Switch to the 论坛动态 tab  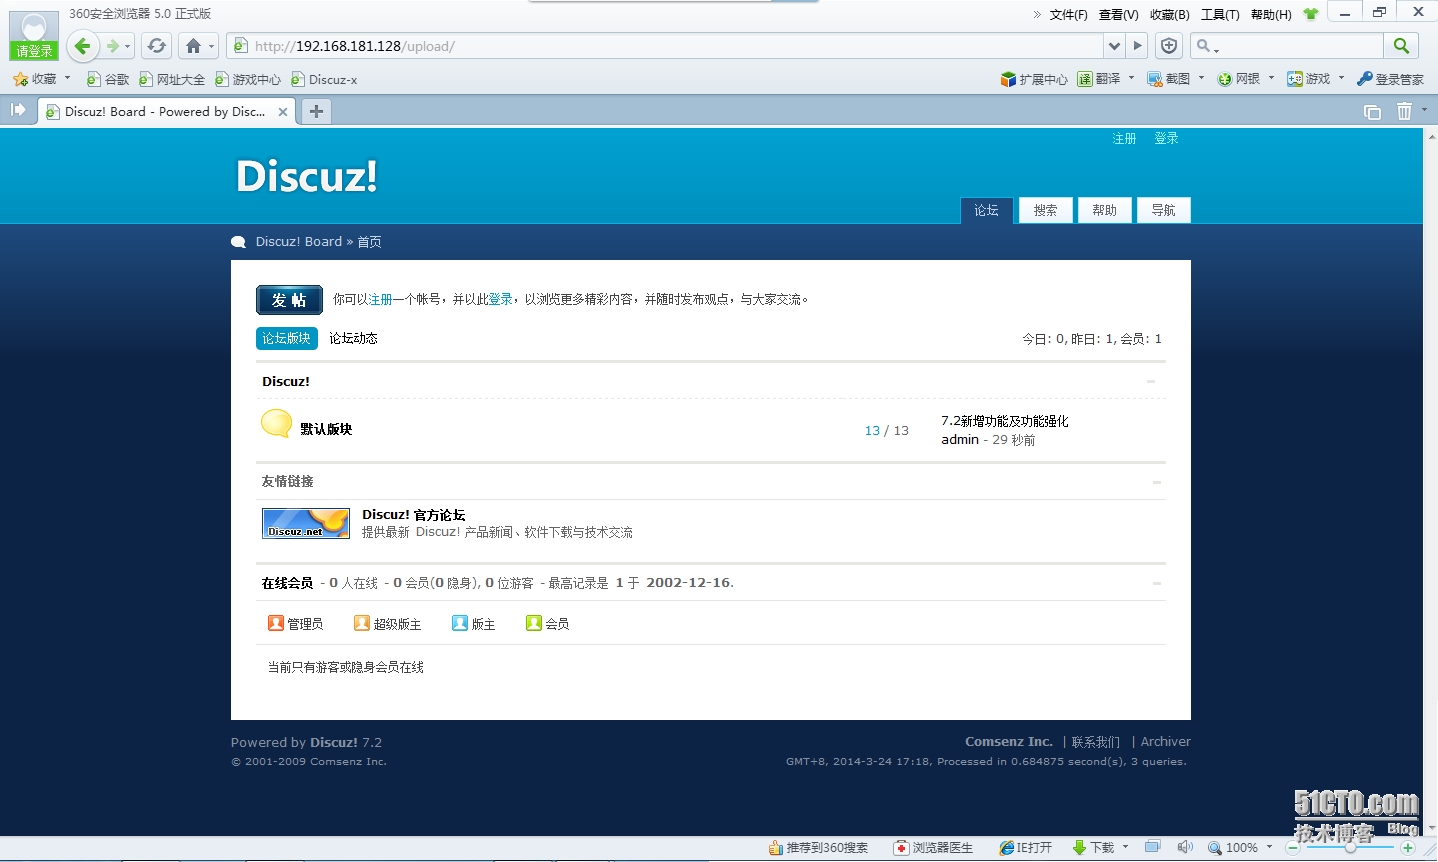coord(354,338)
